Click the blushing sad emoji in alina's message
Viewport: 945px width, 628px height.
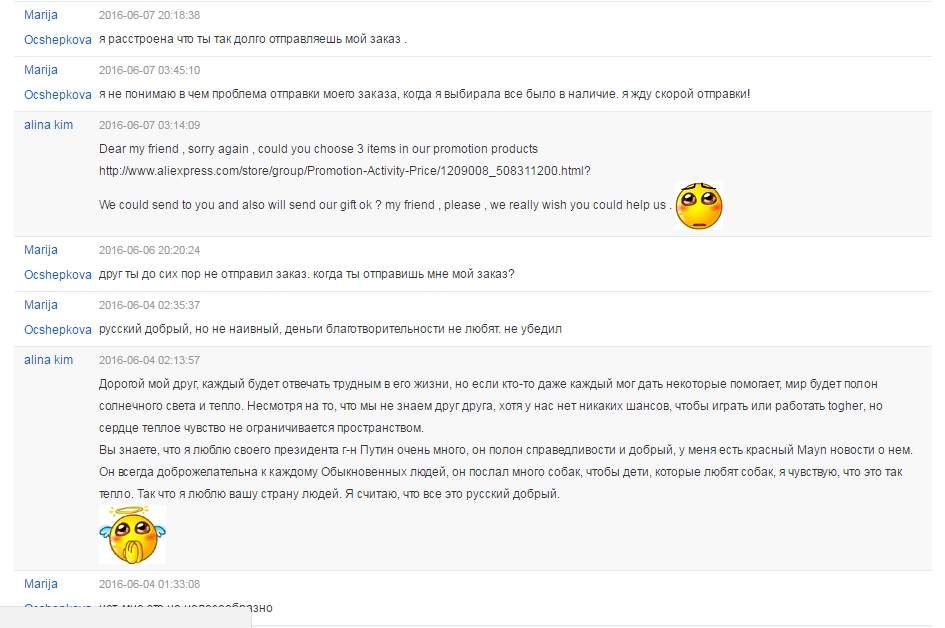coord(699,206)
